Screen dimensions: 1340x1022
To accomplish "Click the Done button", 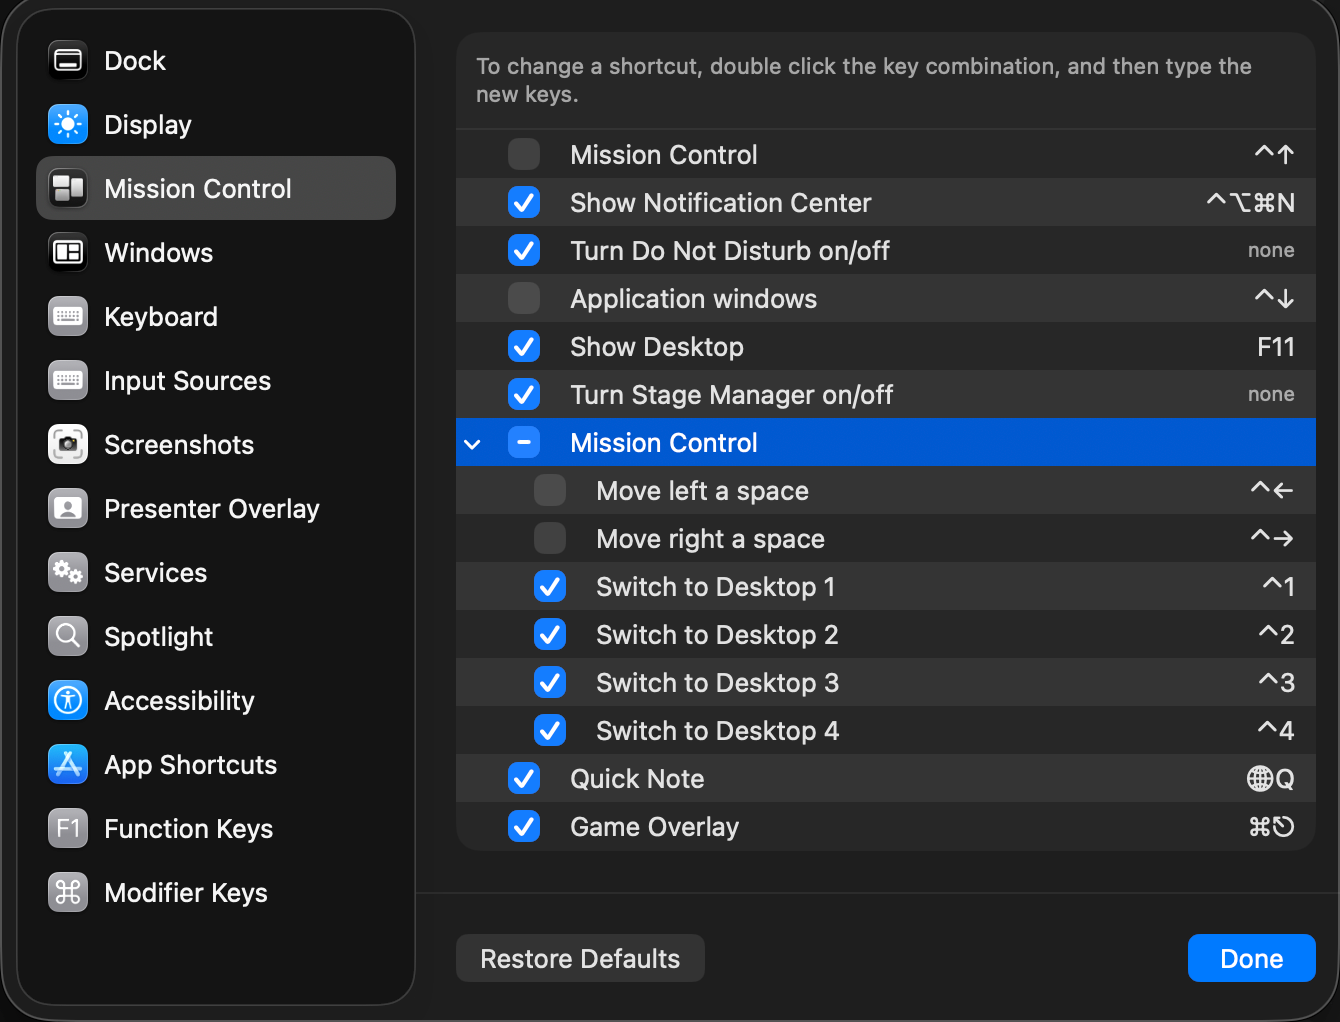I will (x=1252, y=958).
